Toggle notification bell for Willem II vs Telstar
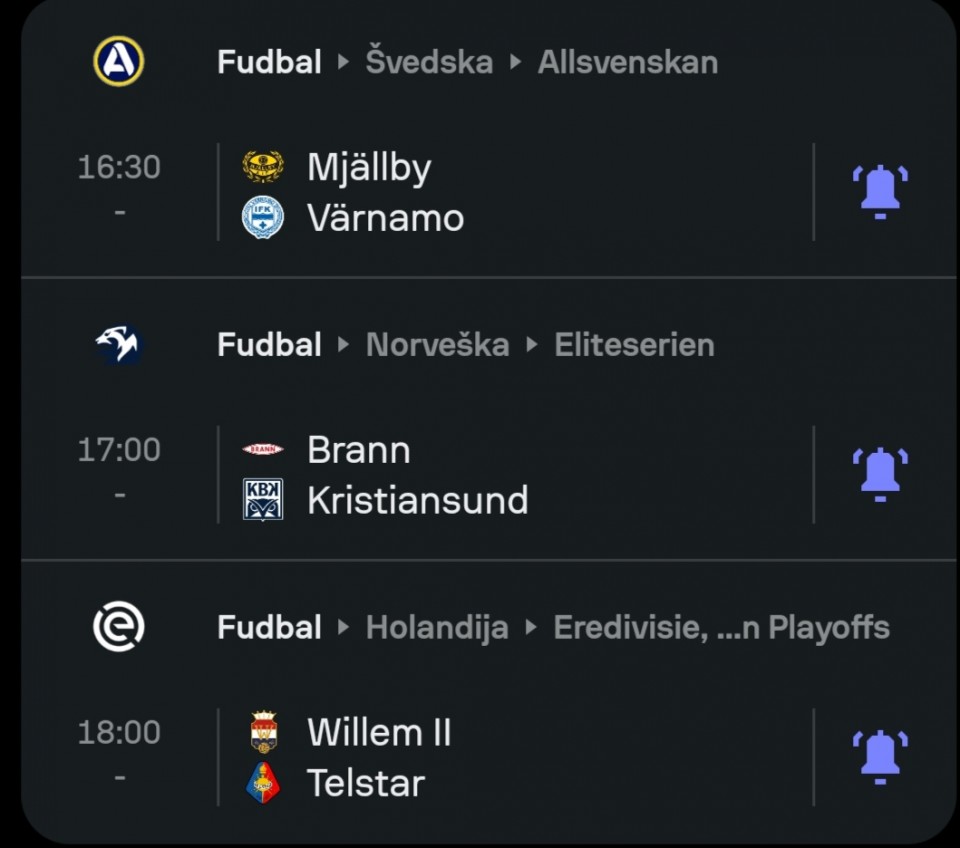Viewport: 960px width, 848px height. [880, 757]
